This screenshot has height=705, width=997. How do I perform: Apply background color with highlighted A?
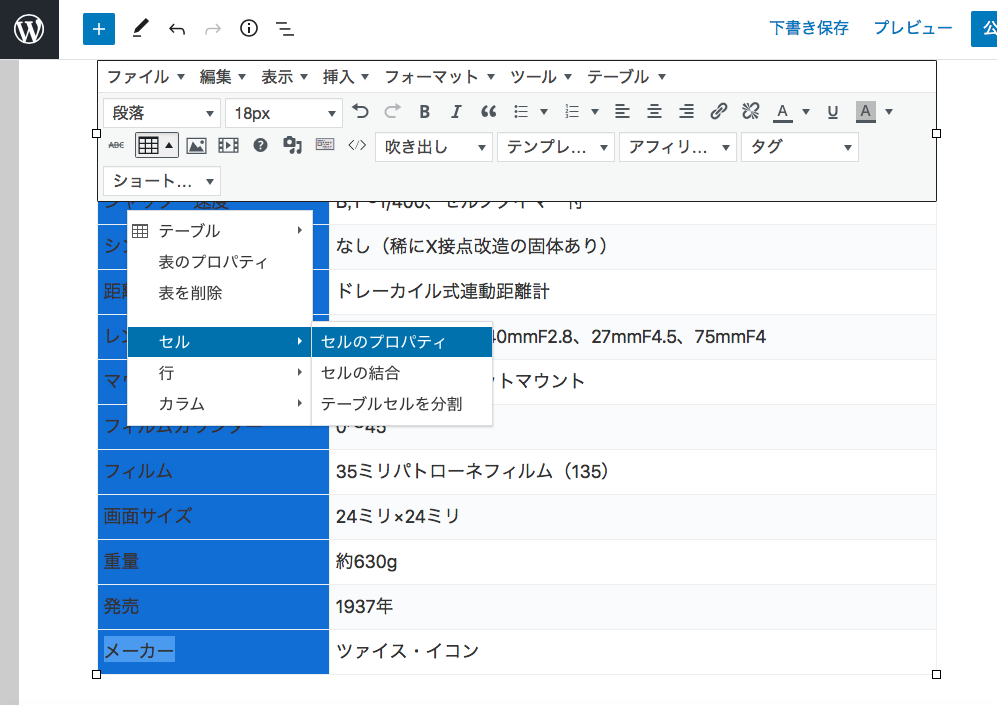coord(865,112)
